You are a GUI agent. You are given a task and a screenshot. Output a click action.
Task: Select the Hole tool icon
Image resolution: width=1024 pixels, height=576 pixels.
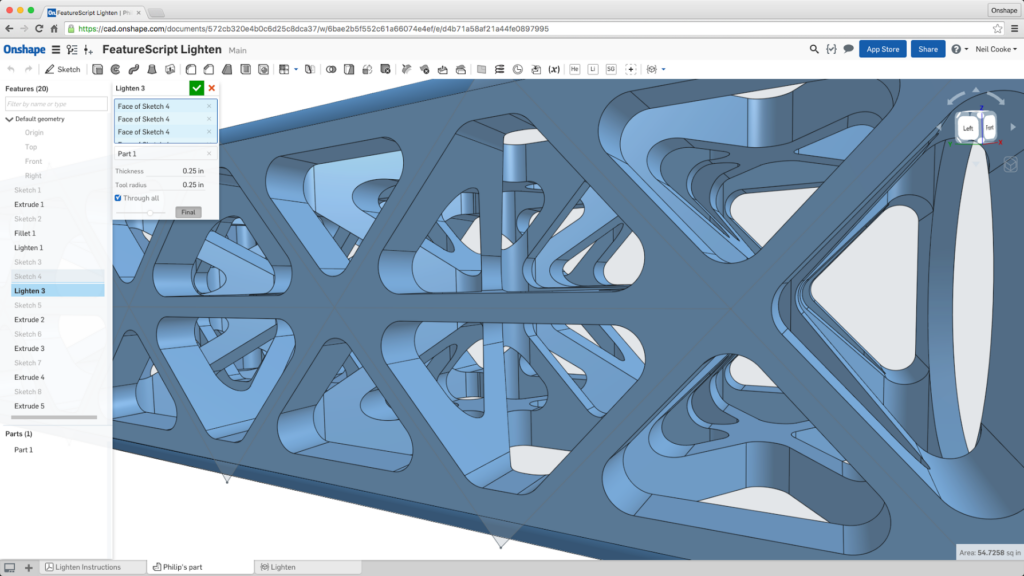263,69
